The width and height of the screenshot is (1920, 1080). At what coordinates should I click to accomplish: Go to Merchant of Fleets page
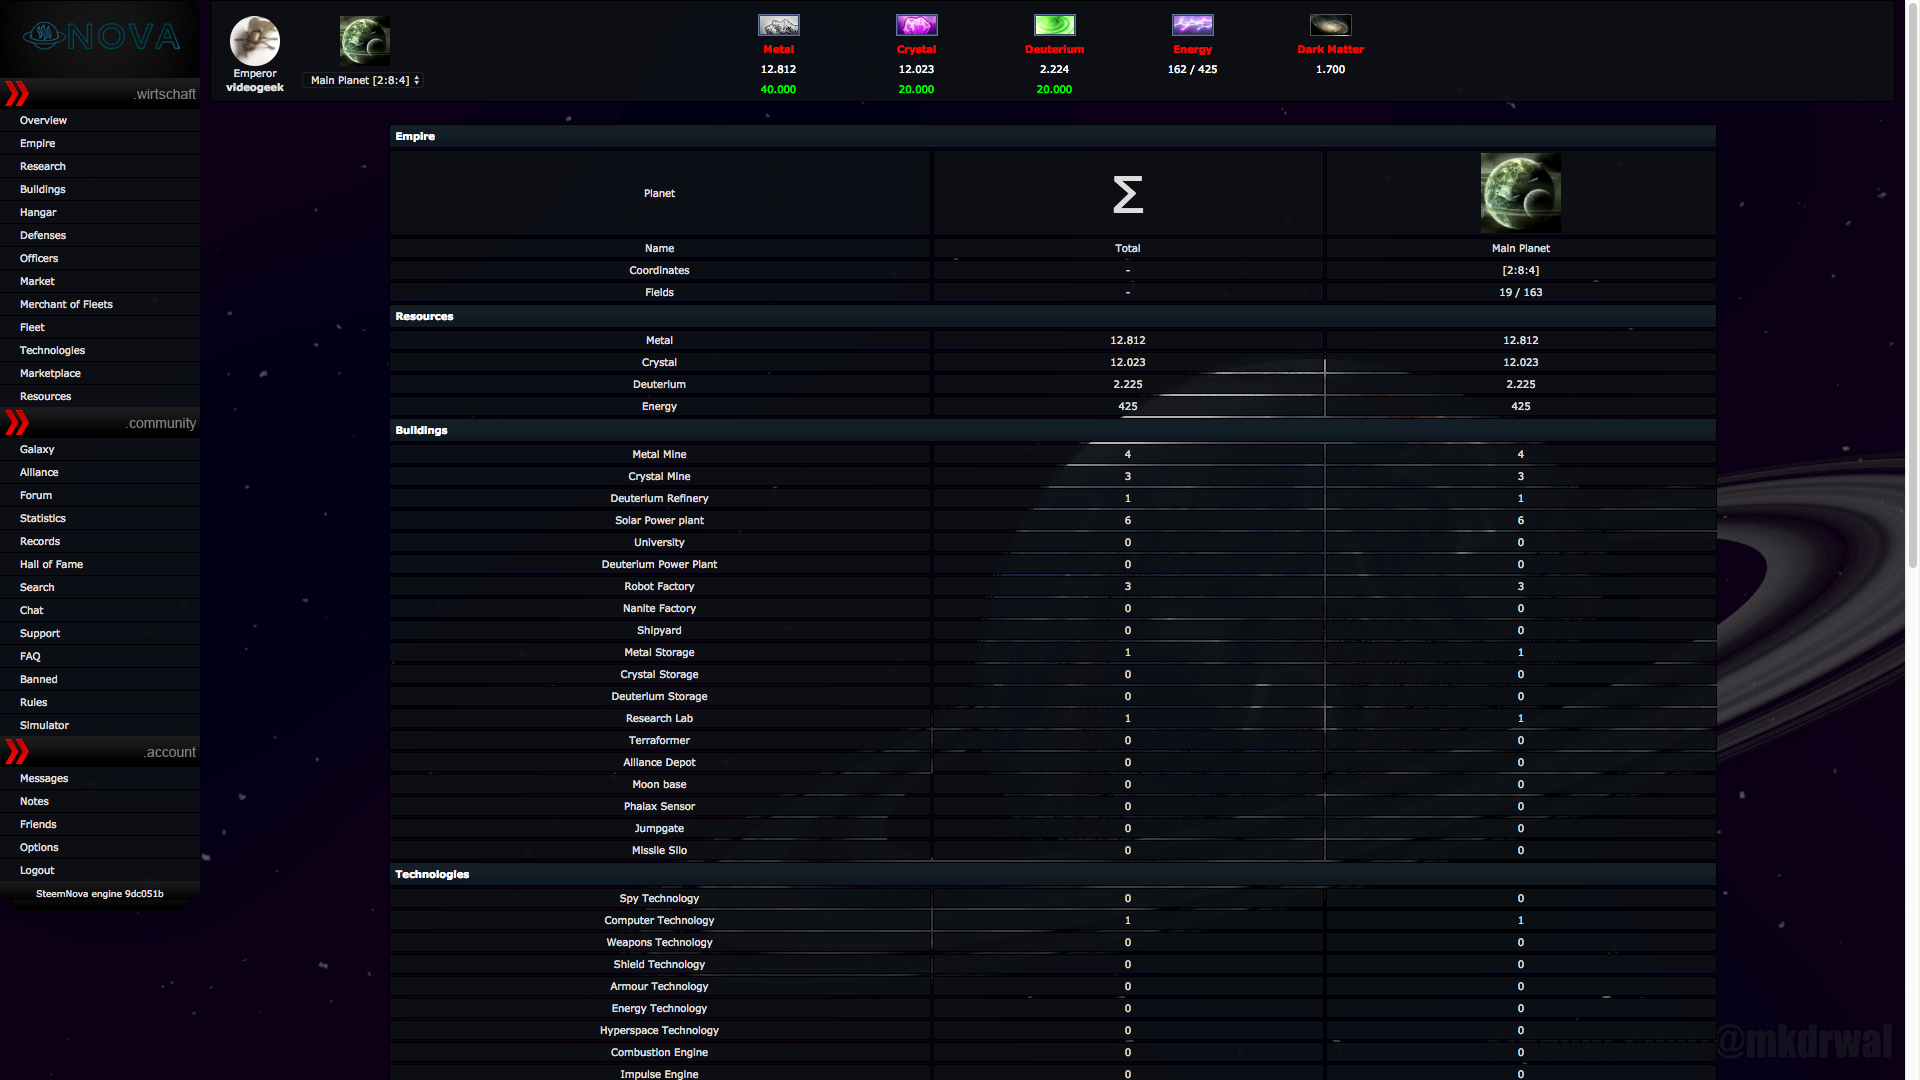coord(66,304)
